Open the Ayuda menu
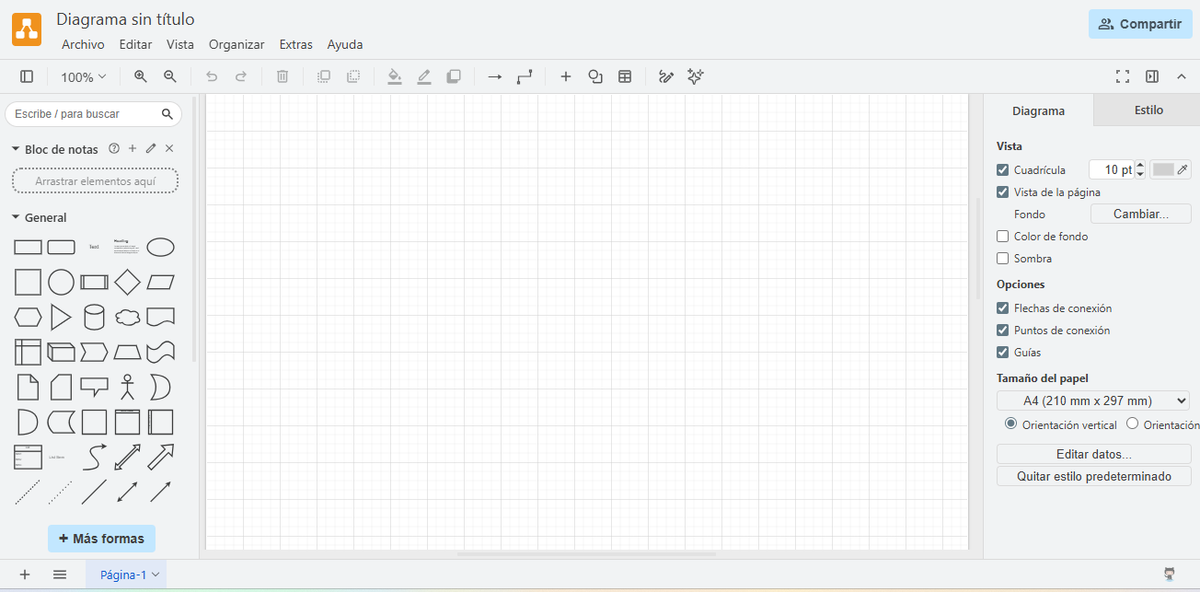 click(345, 44)
